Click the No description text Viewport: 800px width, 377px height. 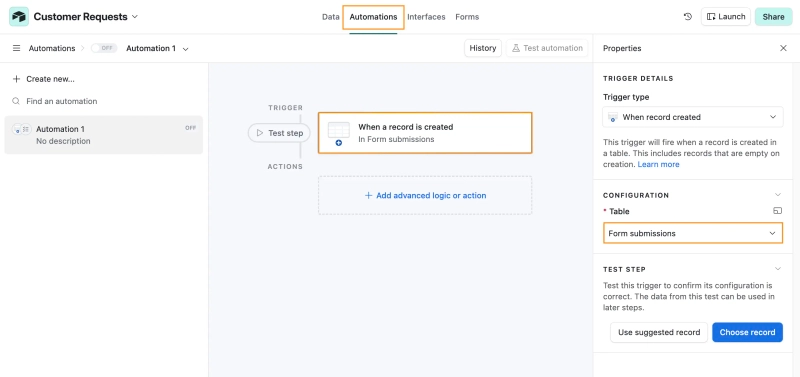[63, 141]
